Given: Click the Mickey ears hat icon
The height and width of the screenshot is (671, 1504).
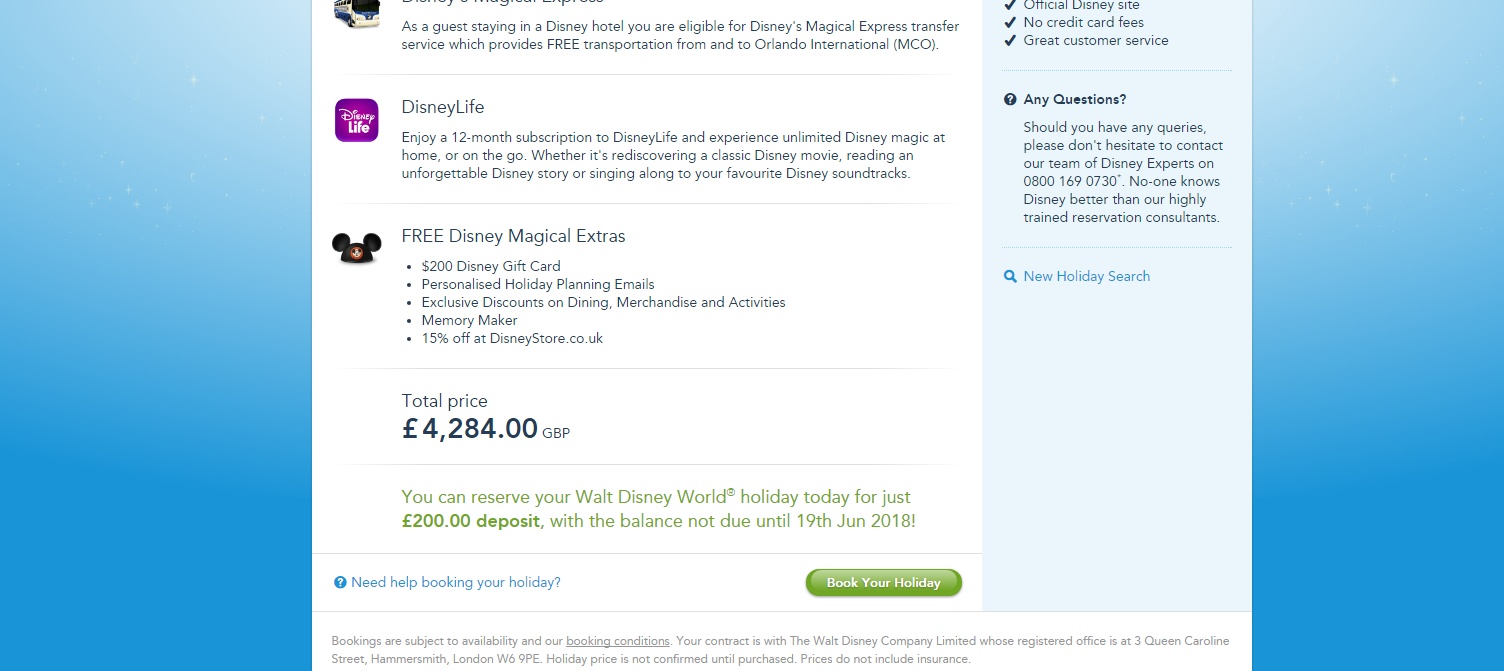Looking at the screenshot, I should (356, 247).
